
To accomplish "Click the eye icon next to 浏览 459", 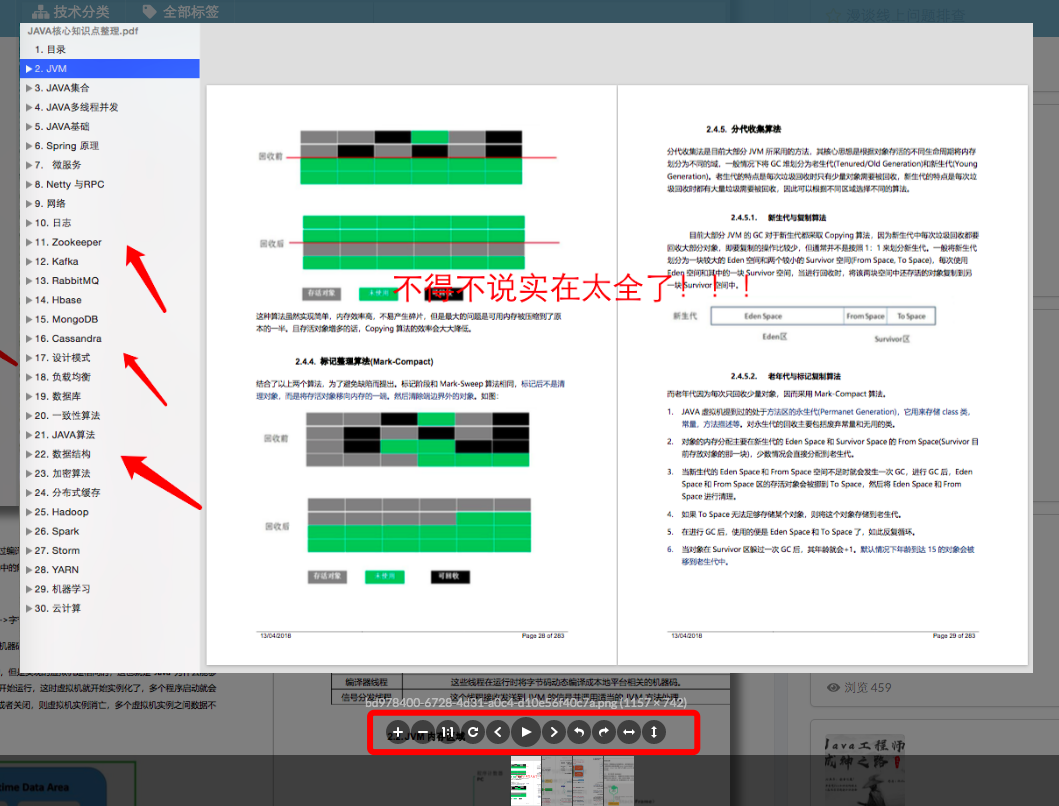I will [x=833, y=688].
